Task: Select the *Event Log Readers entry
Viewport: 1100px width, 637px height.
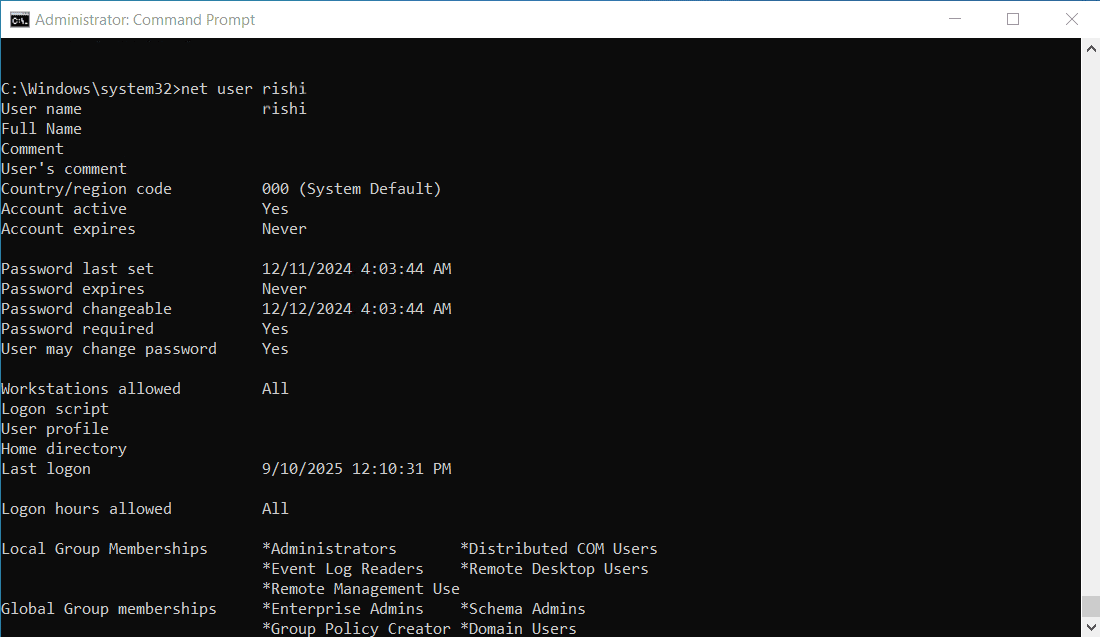Action: 344,568
